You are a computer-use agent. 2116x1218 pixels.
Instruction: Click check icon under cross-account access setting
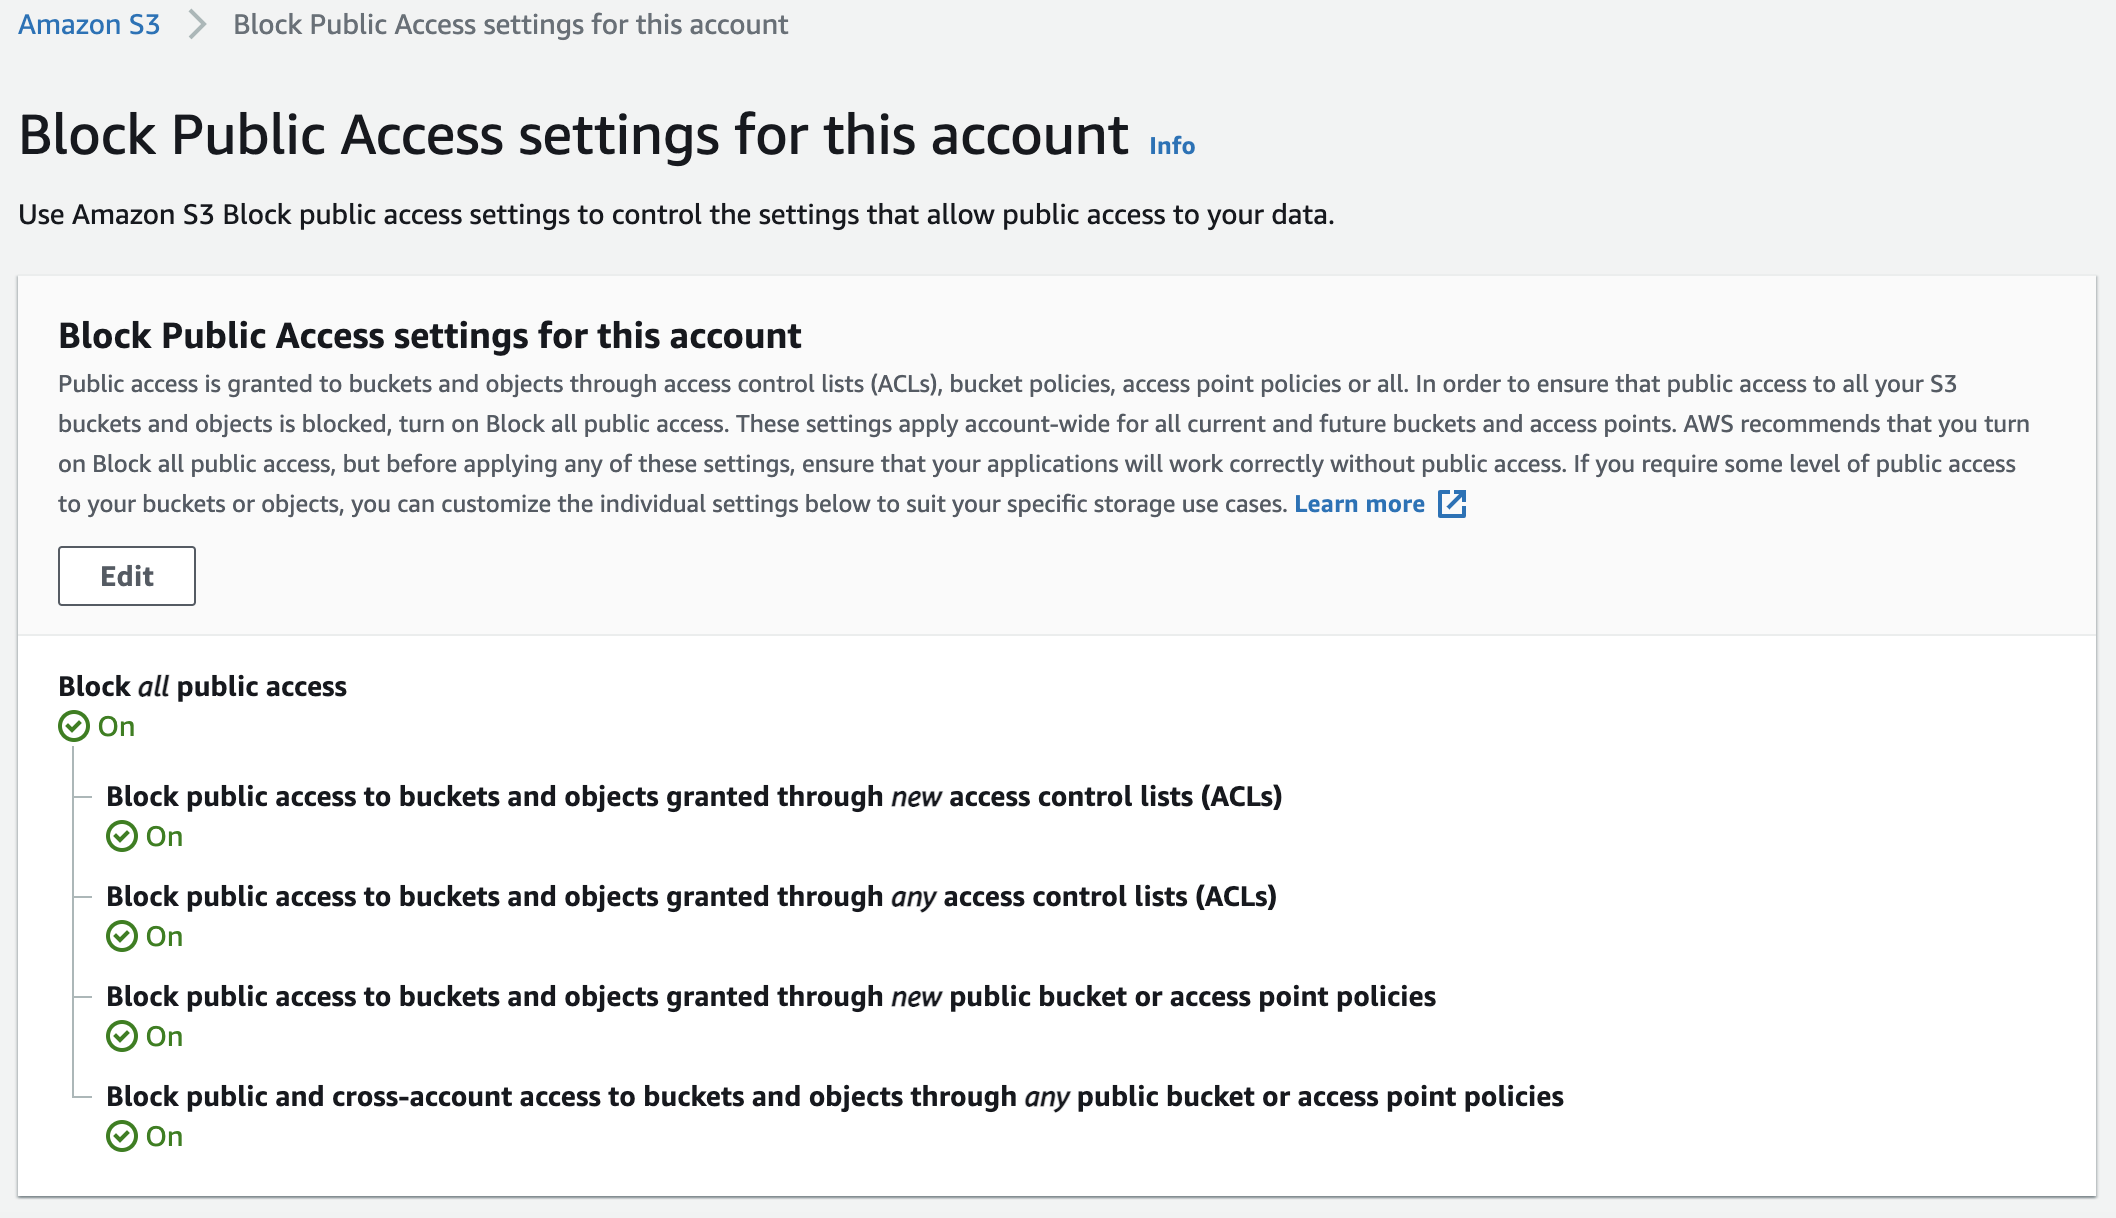(122, 1136)
